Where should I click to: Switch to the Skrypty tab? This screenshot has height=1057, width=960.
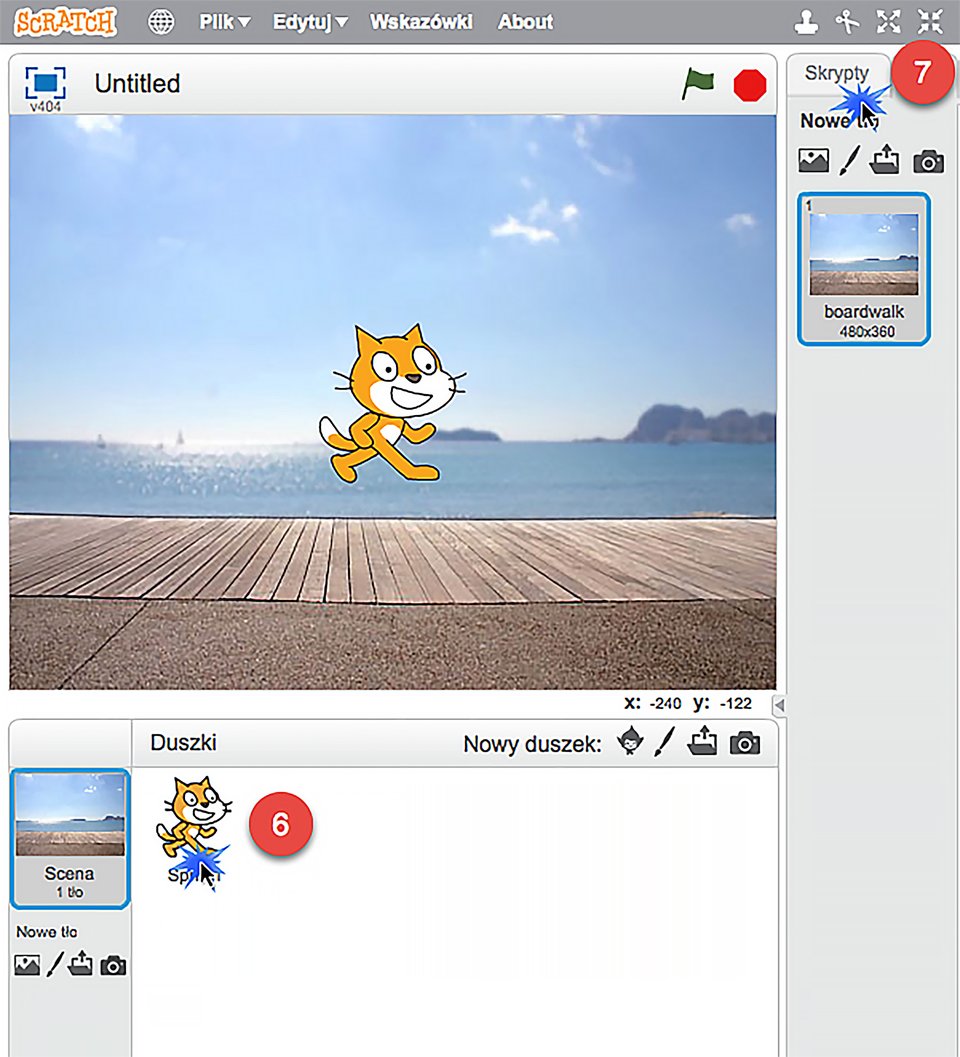point(837,73)
